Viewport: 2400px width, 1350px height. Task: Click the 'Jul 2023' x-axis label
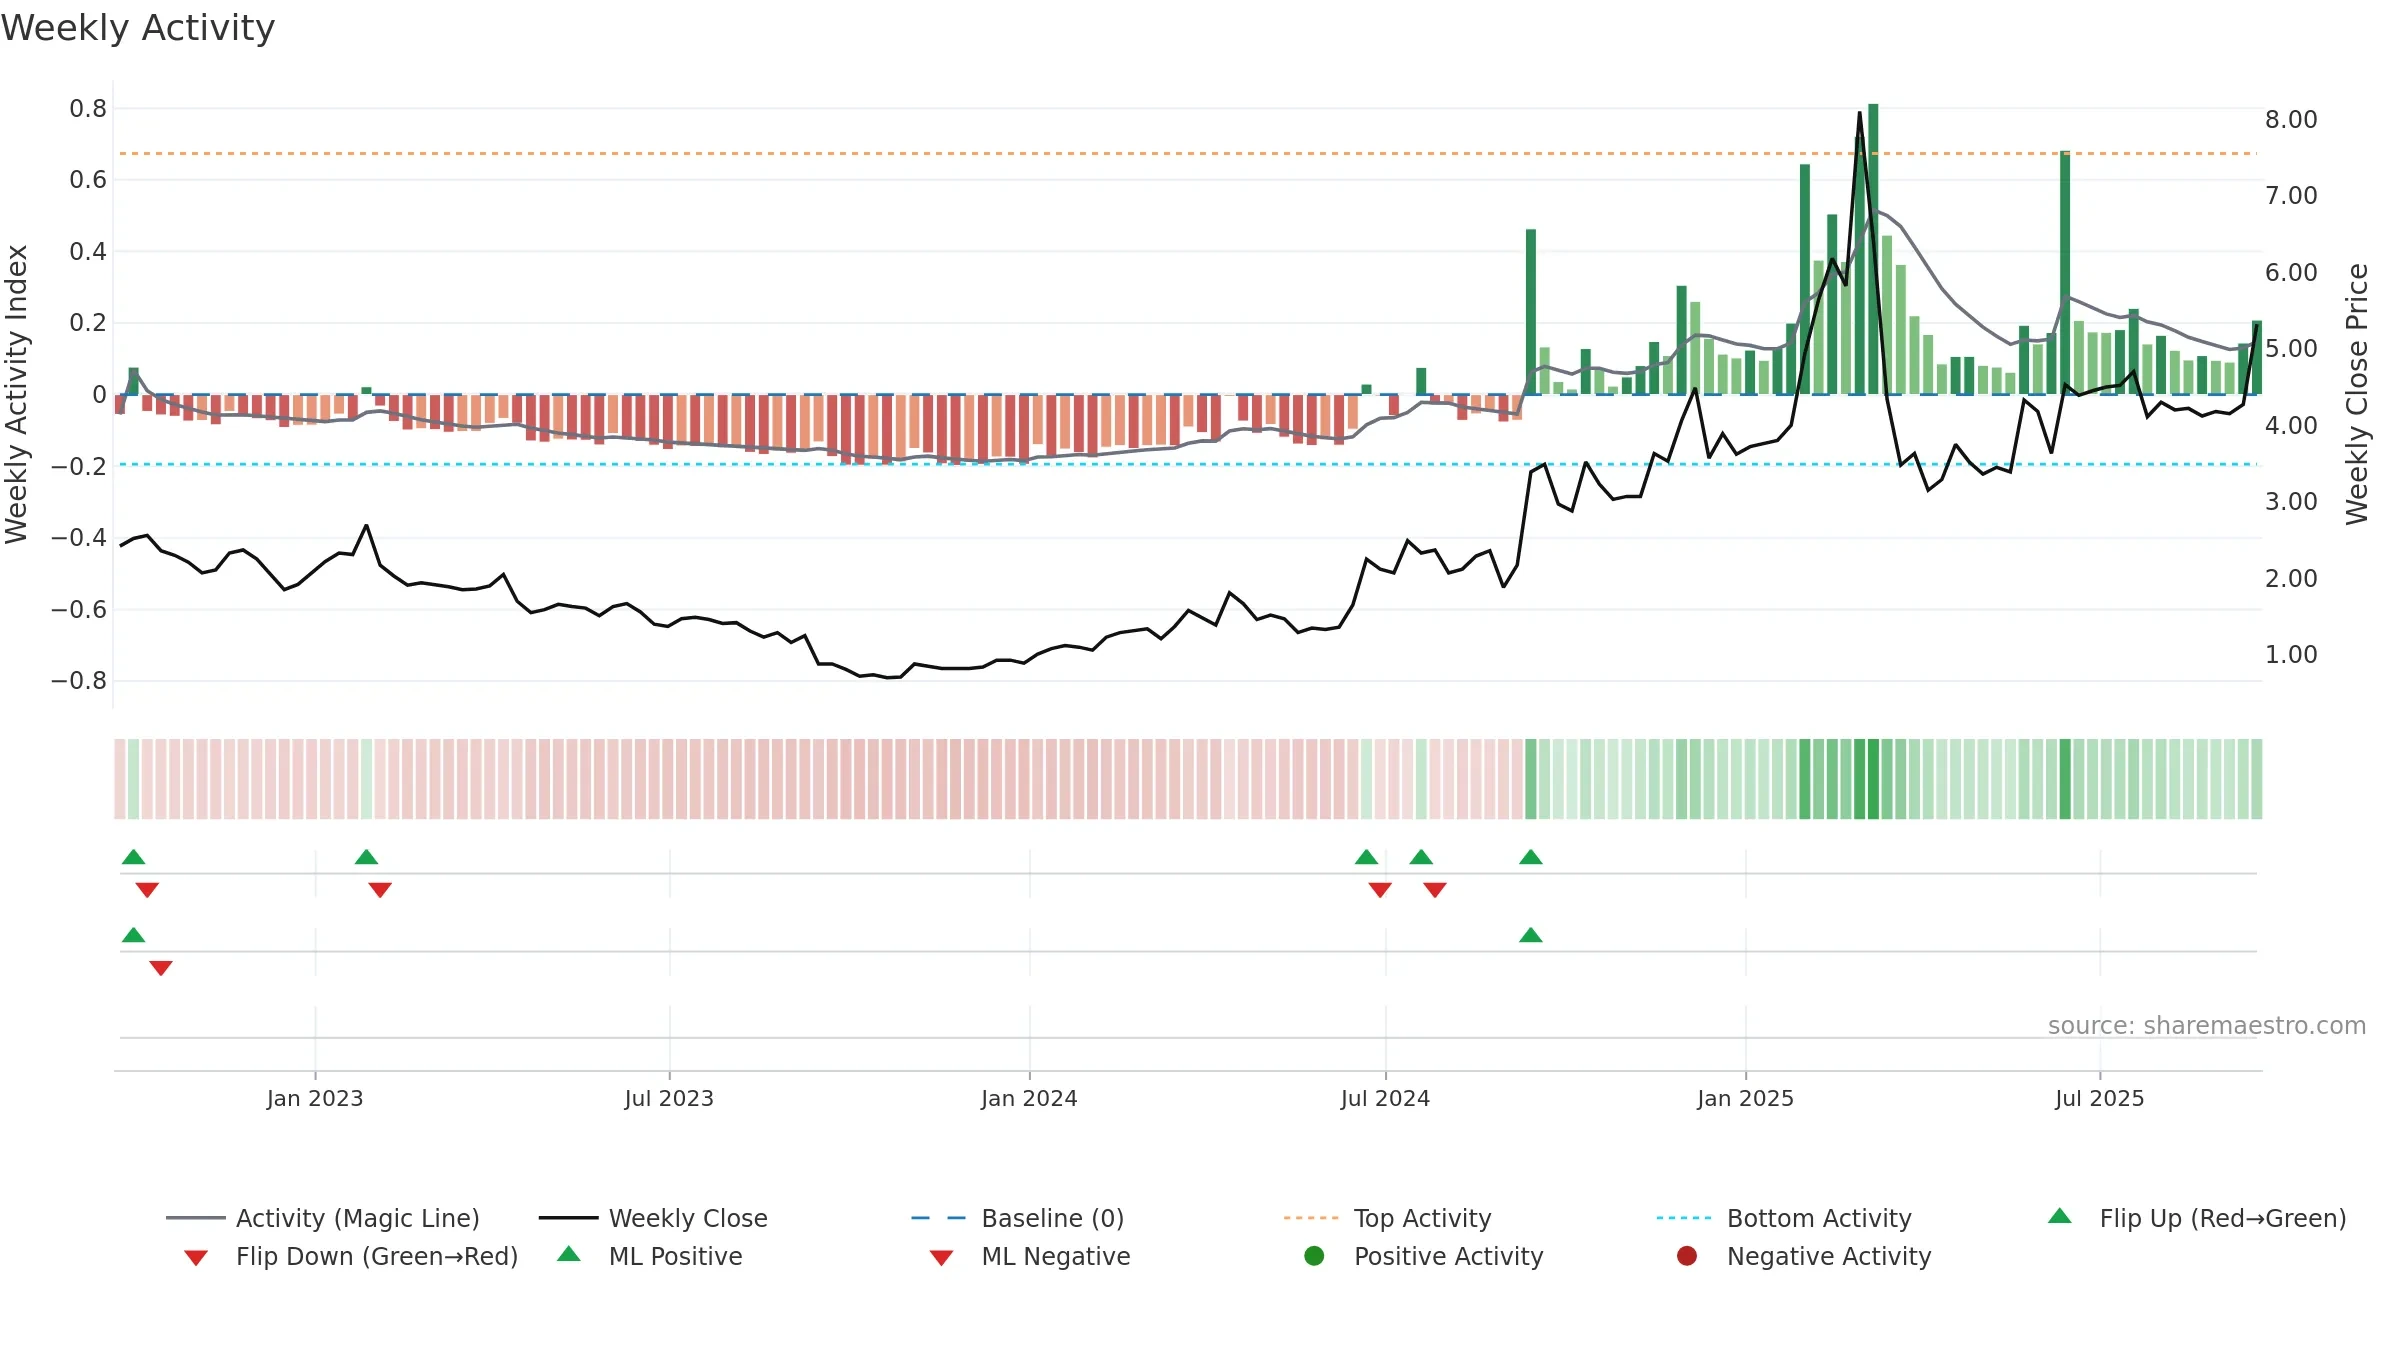click(669, 1098)
